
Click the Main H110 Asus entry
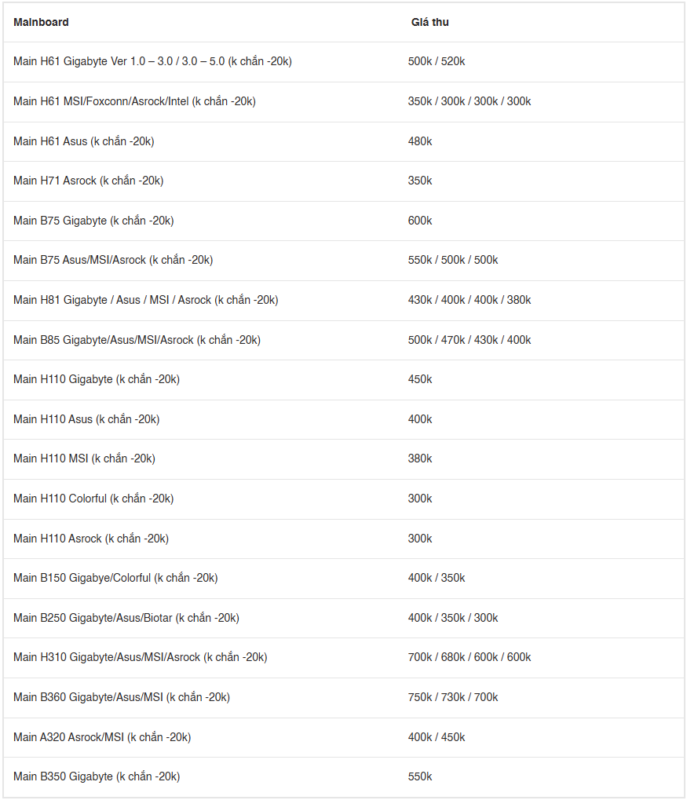click(x=86, y=419)
